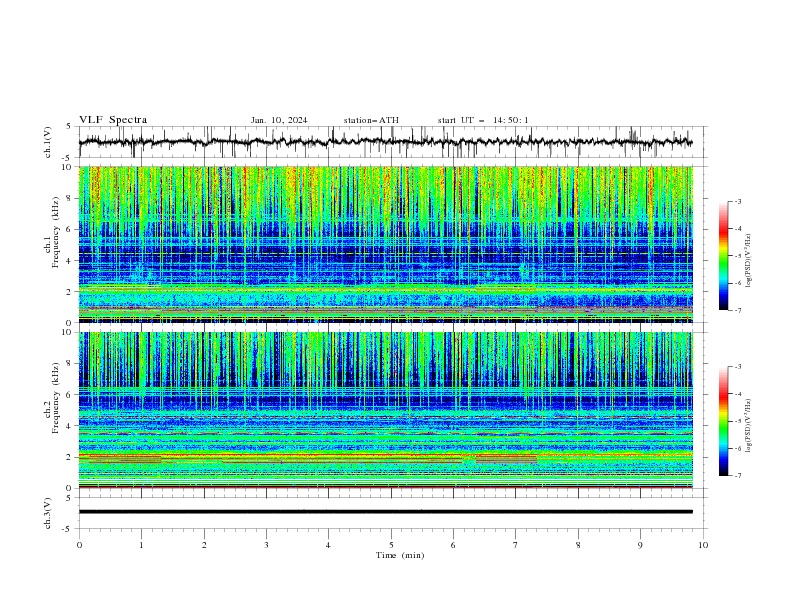Image resolution: width=792 pixels, height=612 pixels.
Task: Click tick label "2" on the Time axis
Action: click(x=204, y=545)
